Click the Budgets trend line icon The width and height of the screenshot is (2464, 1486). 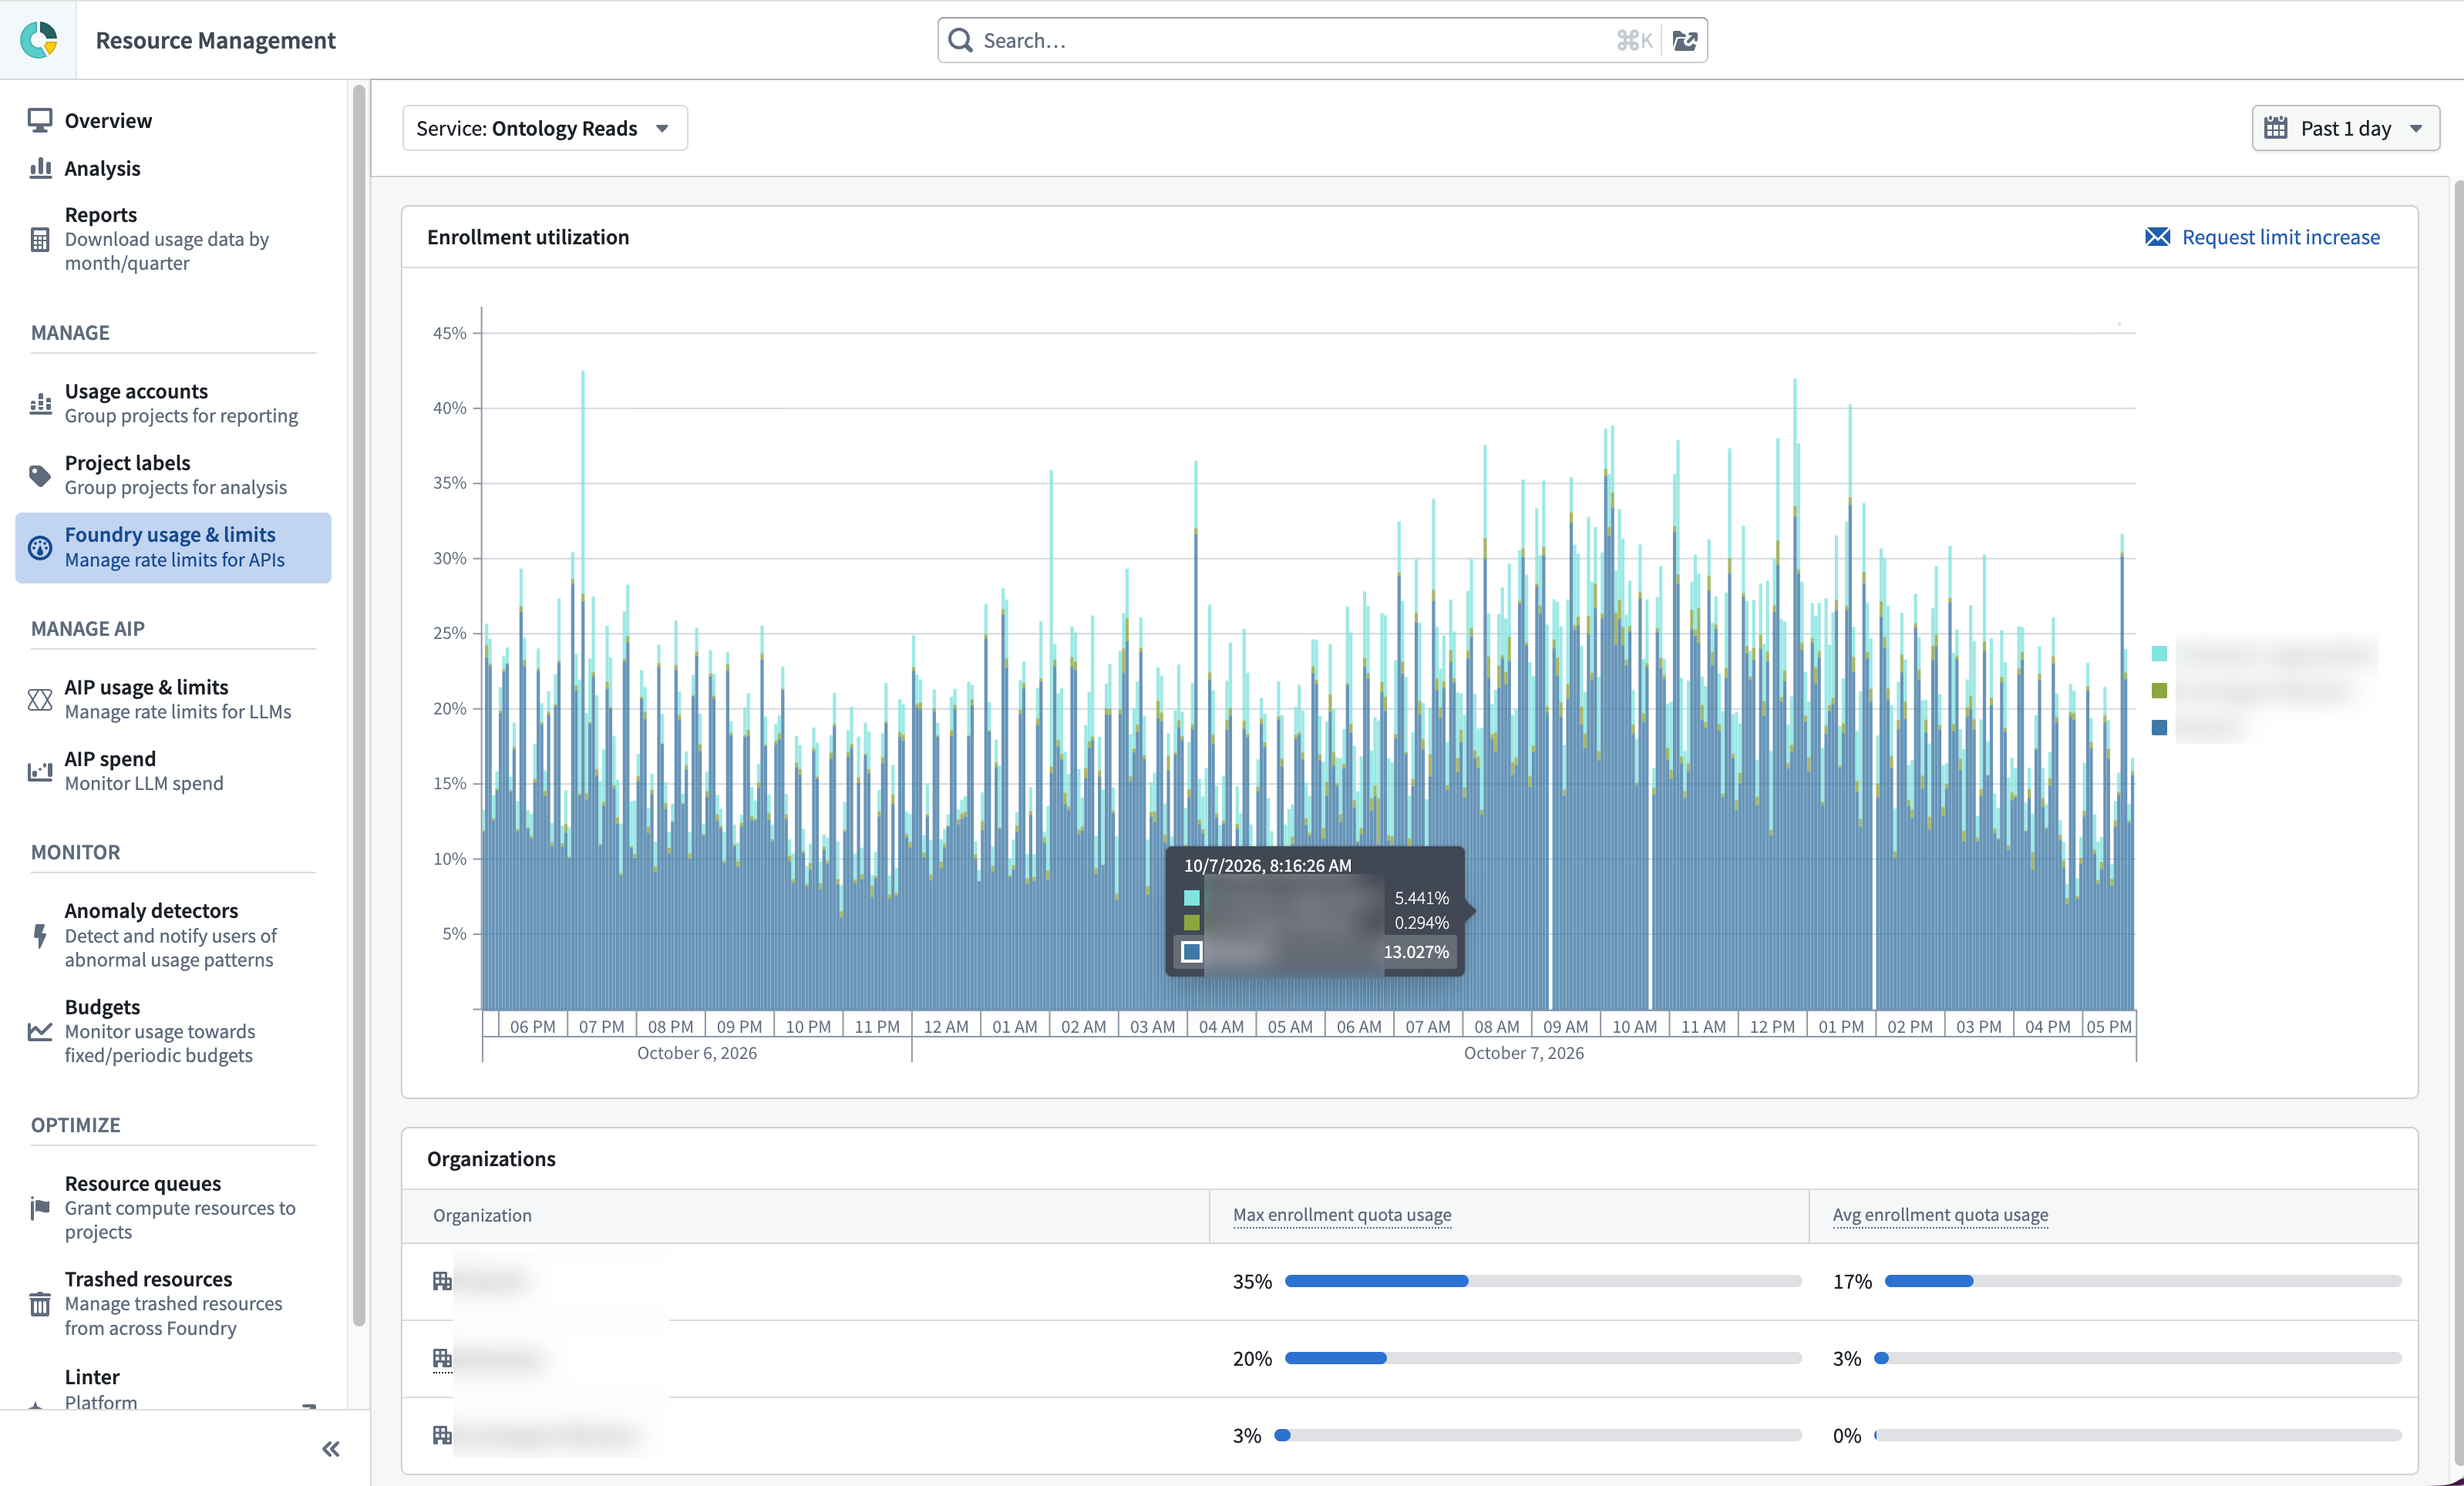tap(40, 1031)
